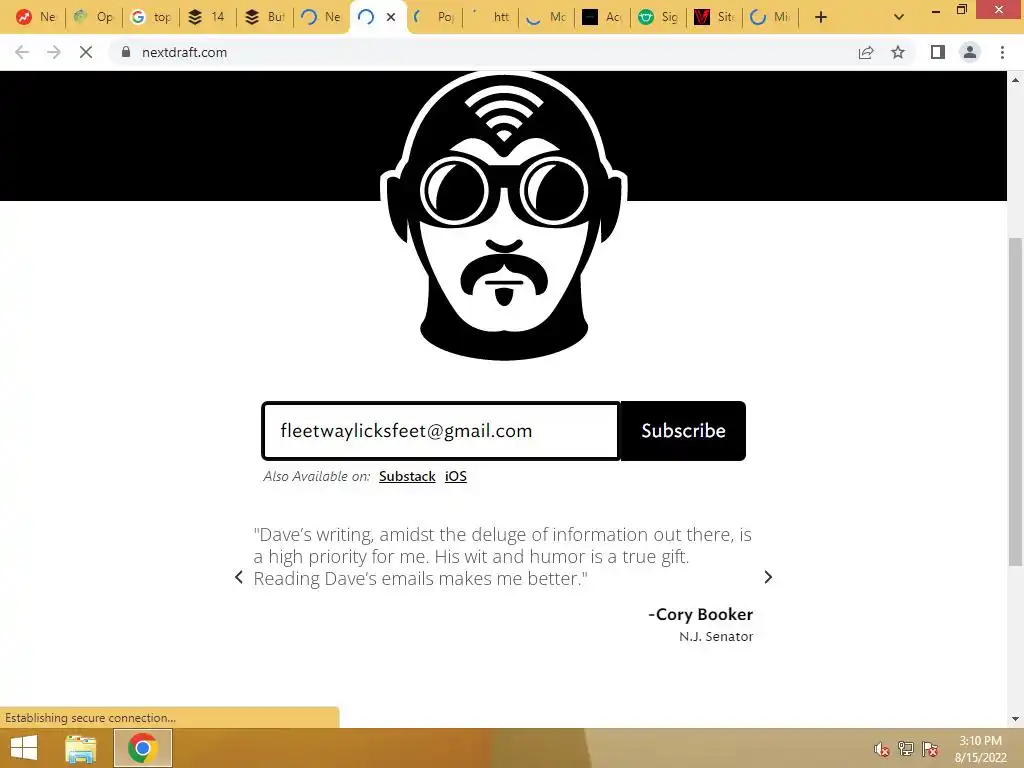Open the Substack link
Screen dimensions: 1024x768
[x=407, y=476]
